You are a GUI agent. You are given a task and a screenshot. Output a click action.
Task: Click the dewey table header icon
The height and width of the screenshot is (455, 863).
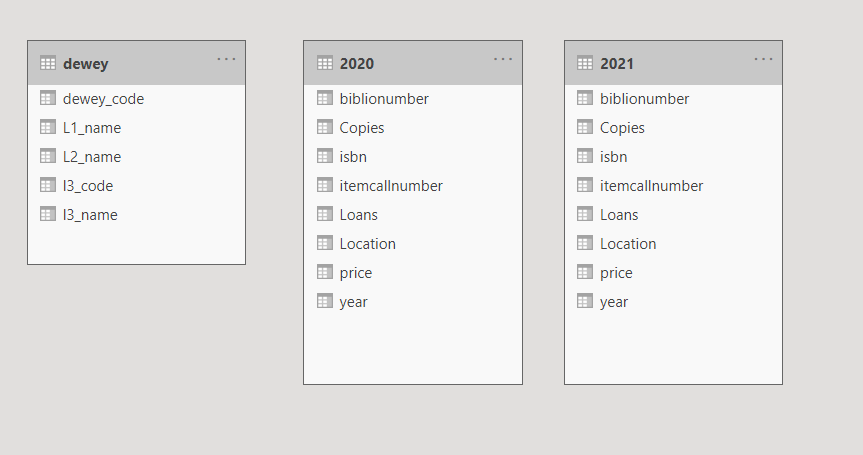coord(48,63)
